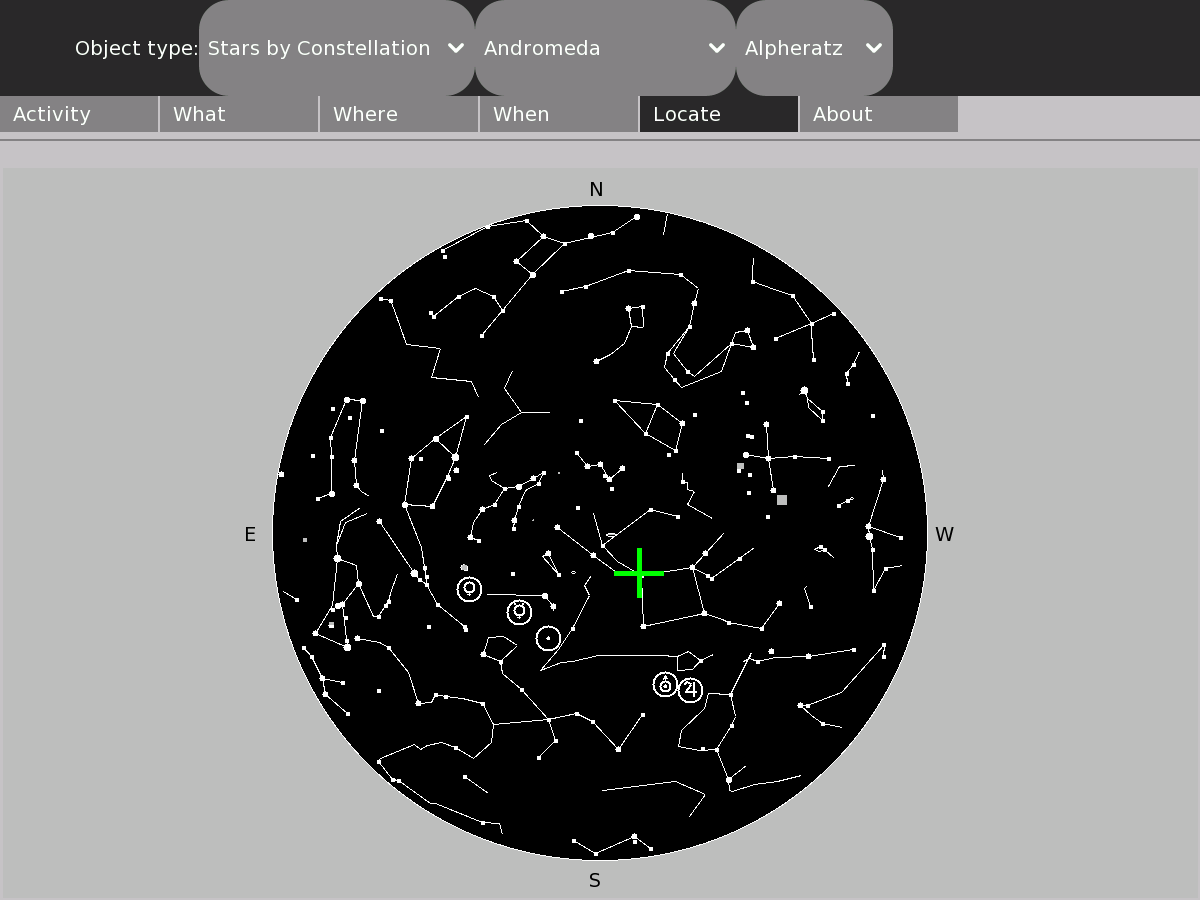1200x900 pixels.
Task: Click the green crosshair locator marker
Action: click(639, 573)
